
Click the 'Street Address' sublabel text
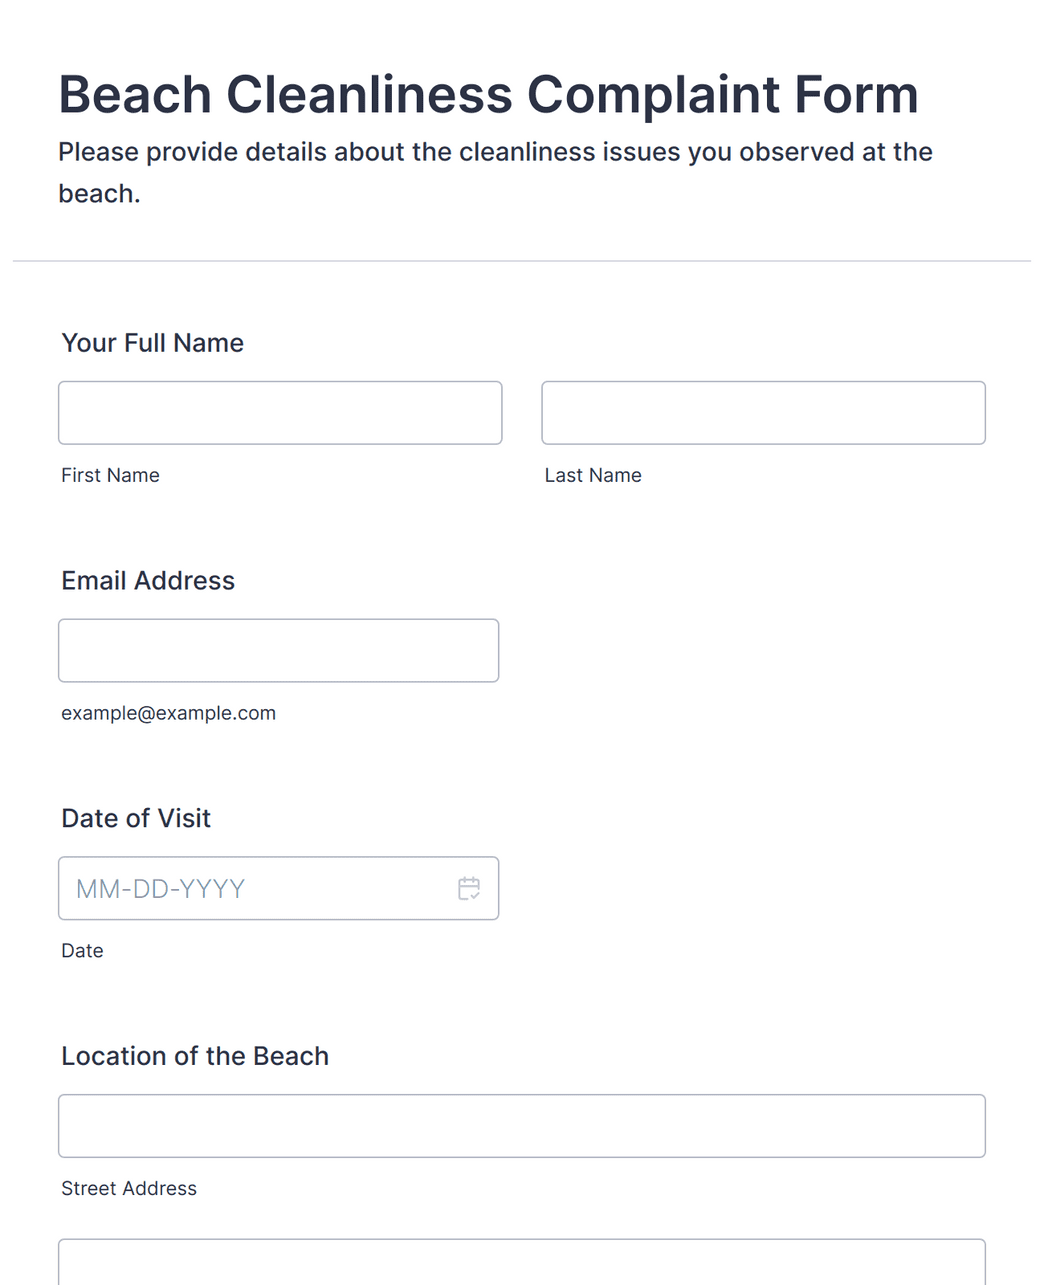tap(129, 1189)
